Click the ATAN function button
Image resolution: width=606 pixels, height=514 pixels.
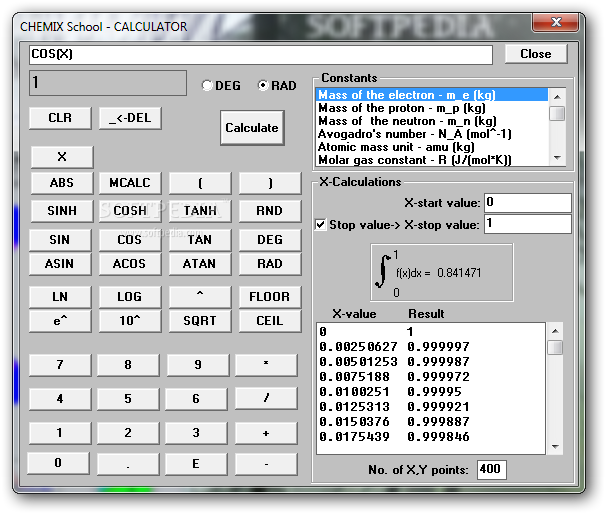200,264
